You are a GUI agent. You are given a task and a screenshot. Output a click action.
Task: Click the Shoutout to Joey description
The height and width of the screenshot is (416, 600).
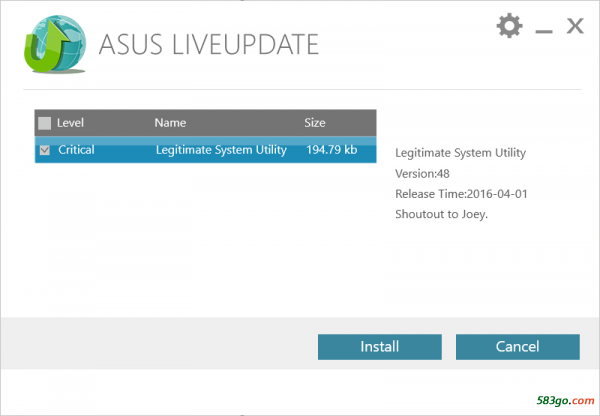443,213
